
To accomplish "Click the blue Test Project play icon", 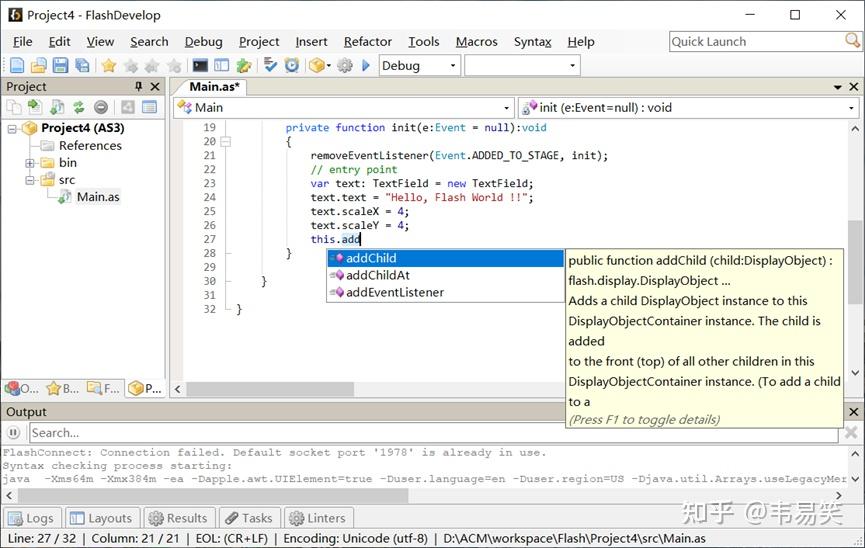I will (x=366, y=66).
